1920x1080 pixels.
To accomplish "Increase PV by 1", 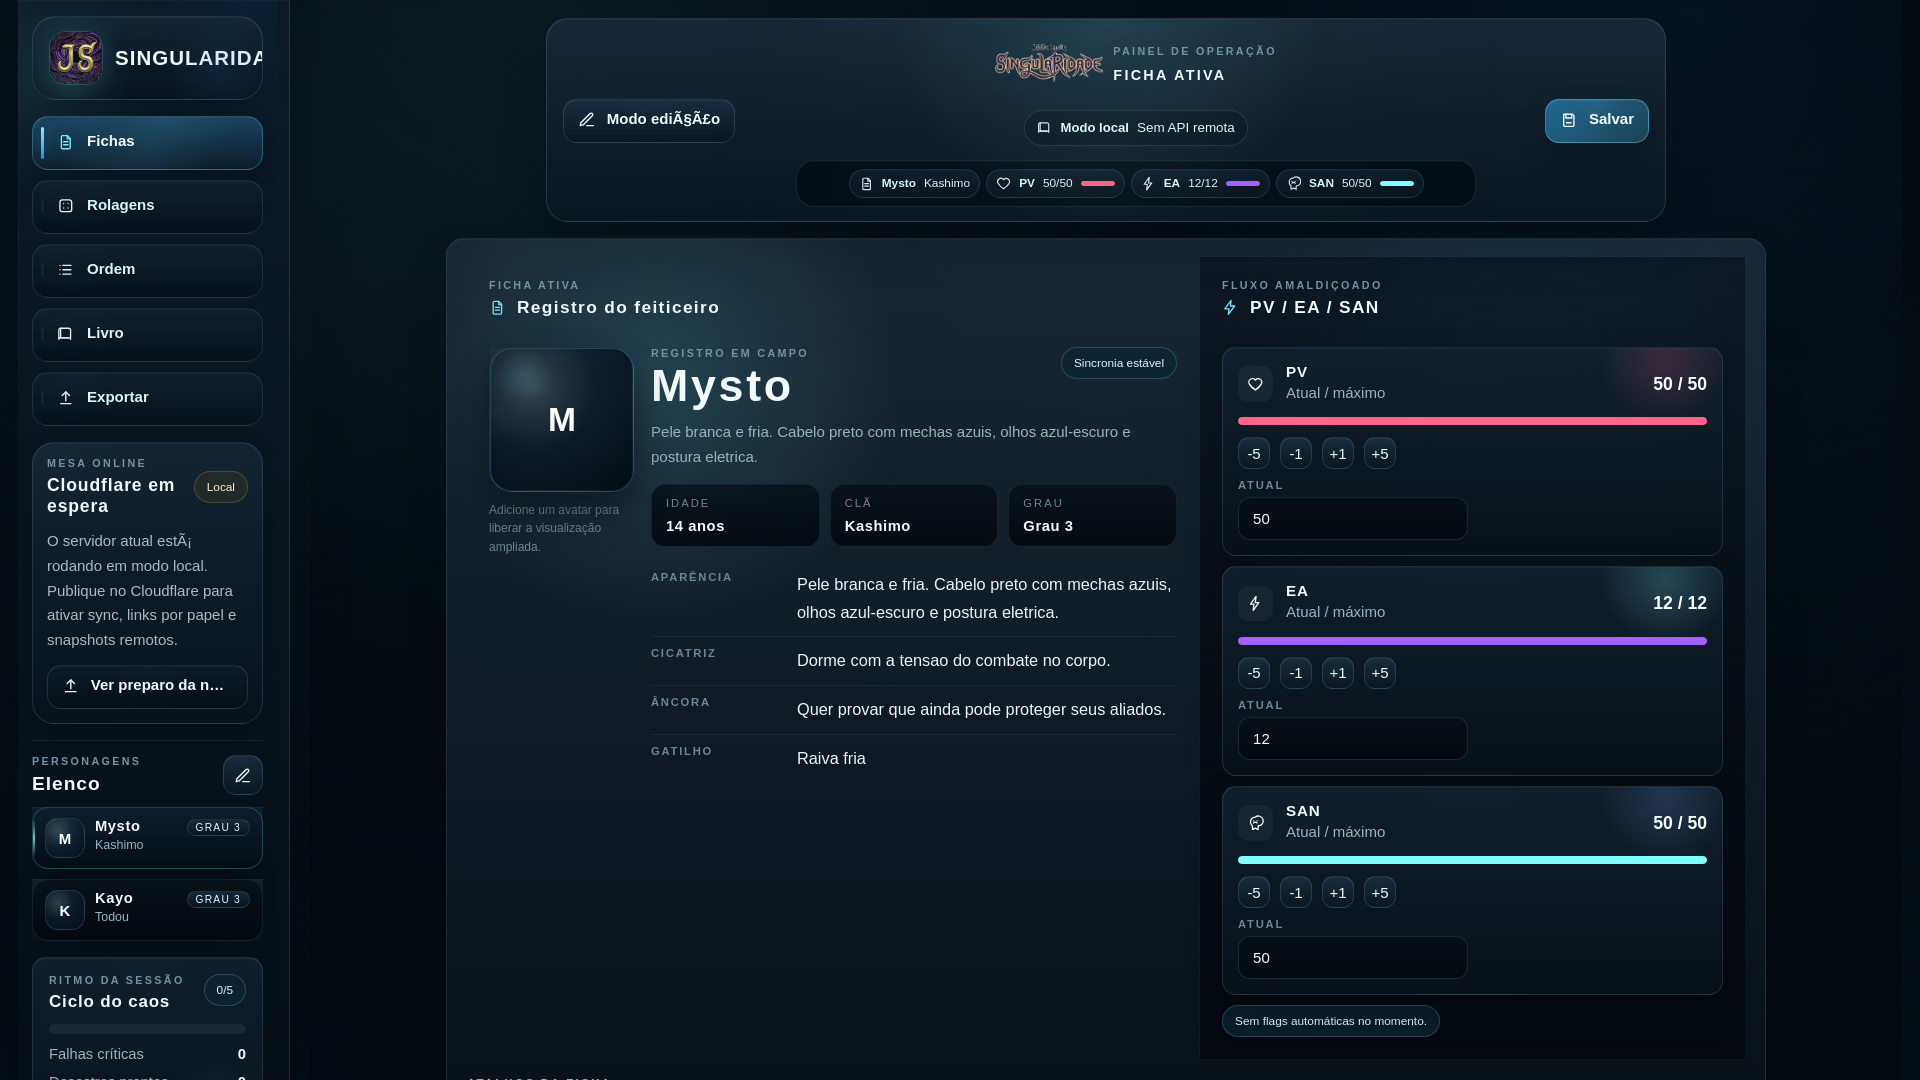I will coord(1338,454).
